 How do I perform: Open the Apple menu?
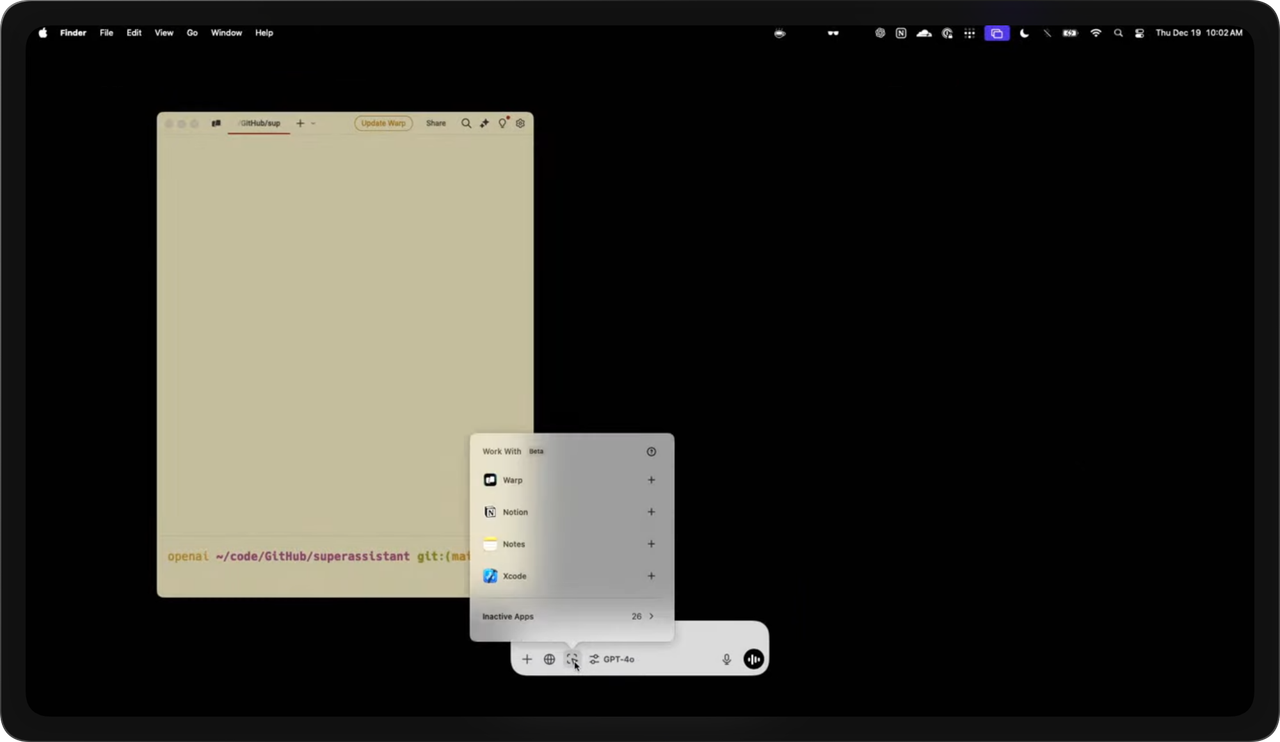pyautogui.click(x=43, y=33)
